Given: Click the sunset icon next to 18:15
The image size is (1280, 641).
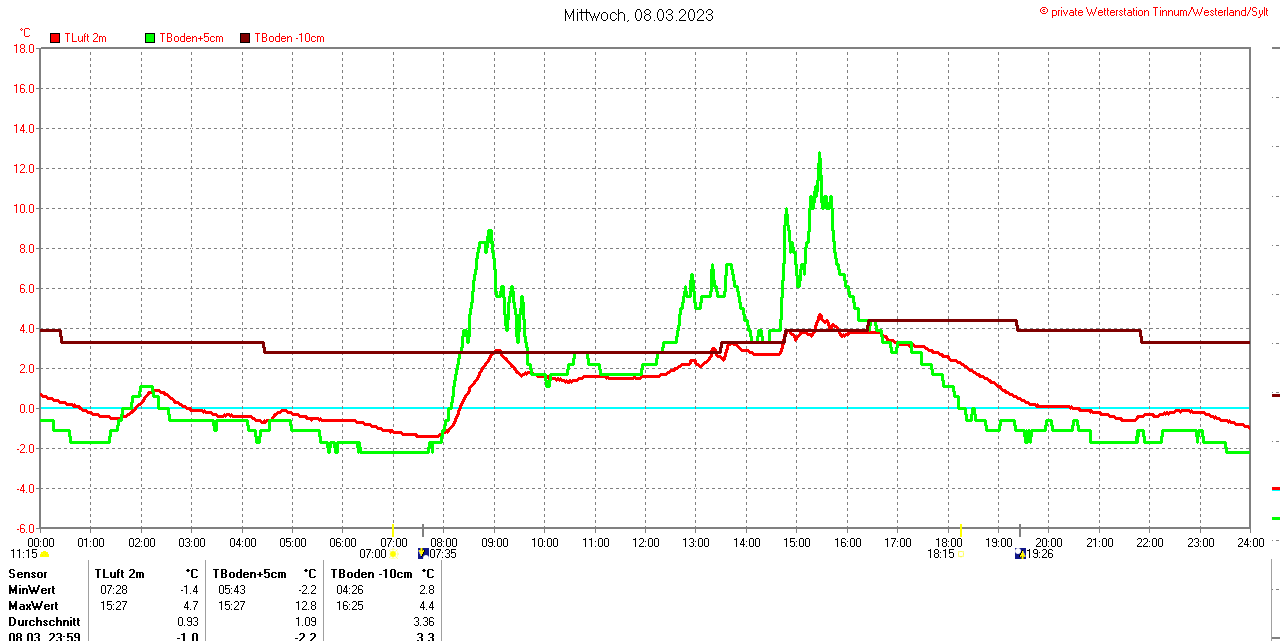Looking at the screenshot, I should coord(961,554).
